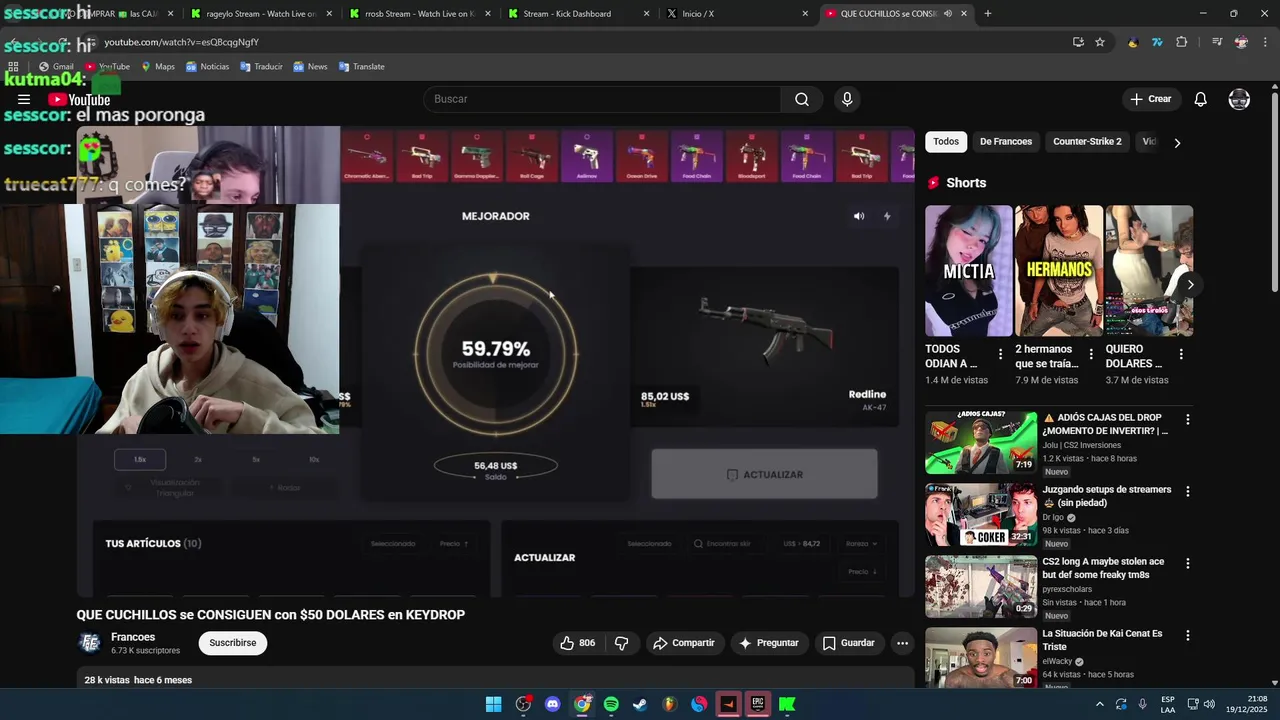Open the Maps bookmark
Viewport: 1280px width, 720px height.
pyautogui.click(x=158, y=66)
